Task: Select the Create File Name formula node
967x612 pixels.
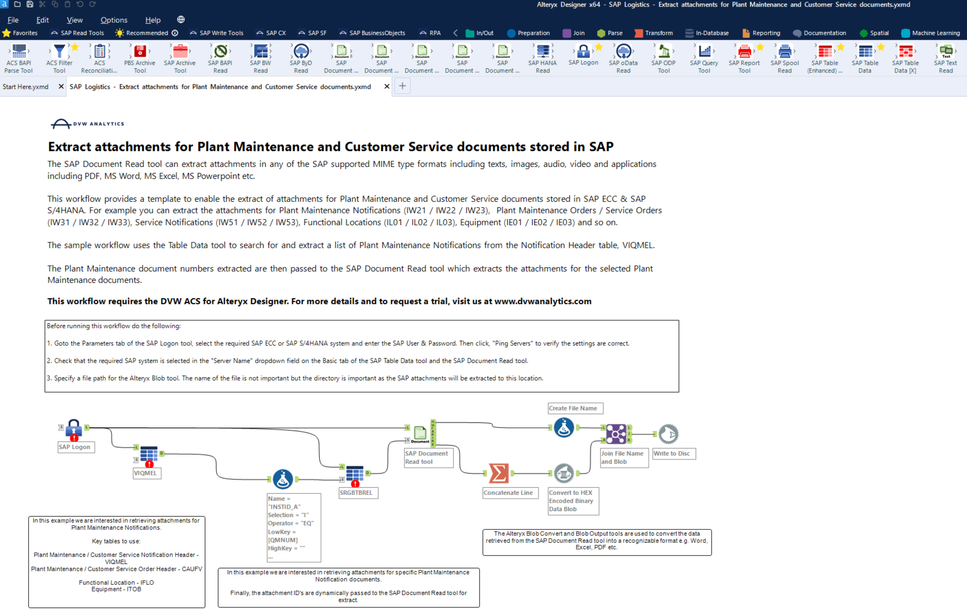Action: [564, 428]
